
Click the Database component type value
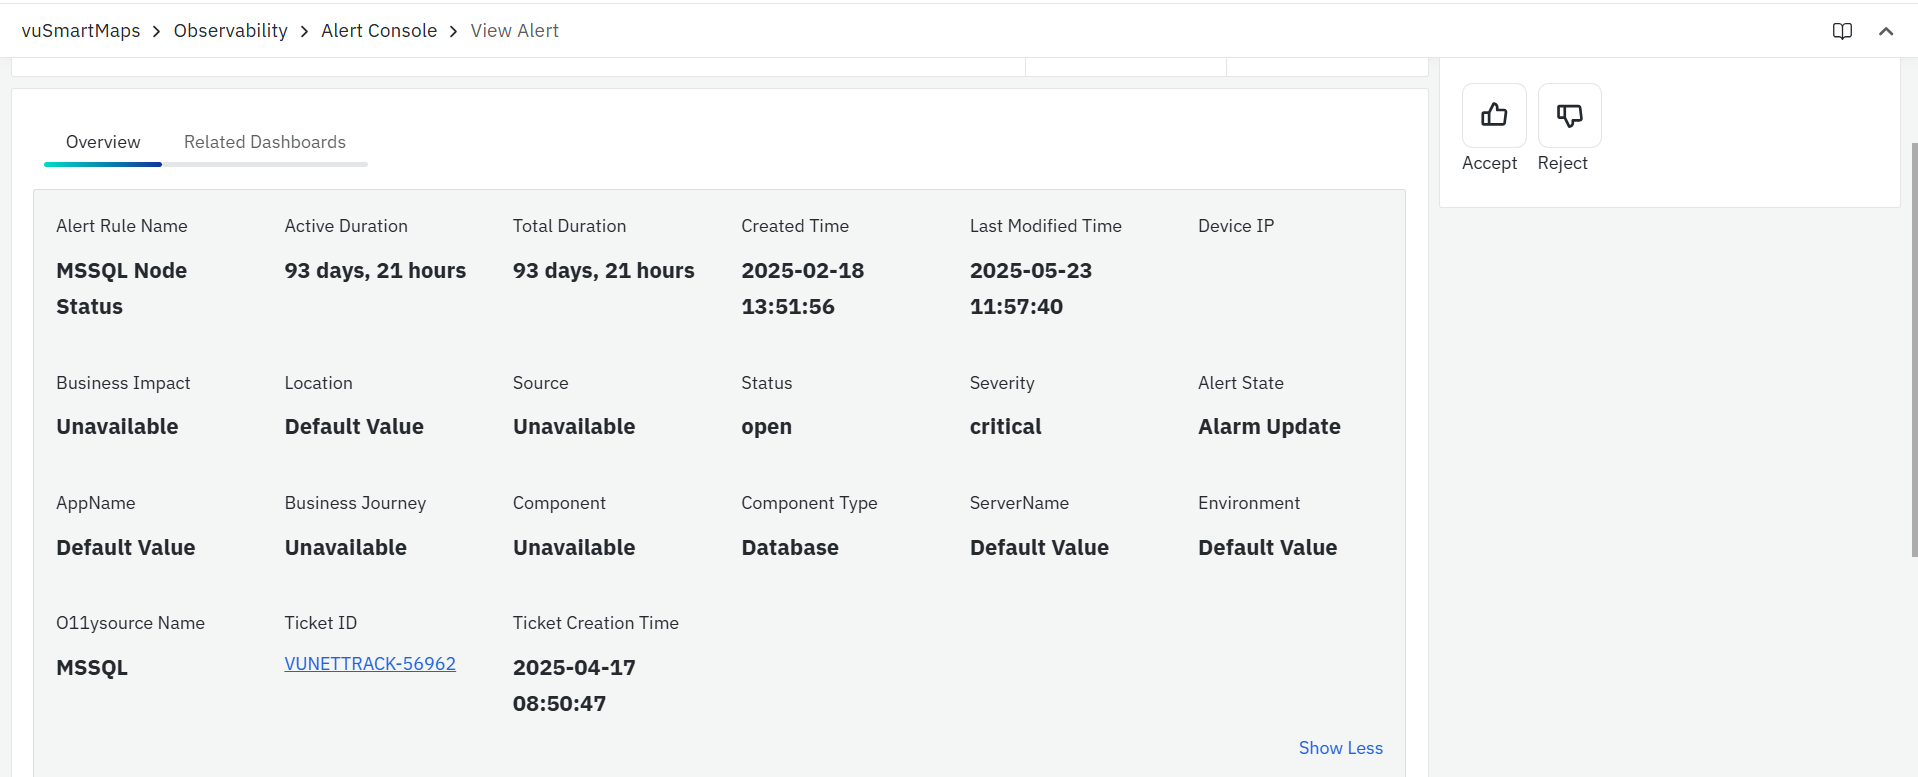coord(790,548)
